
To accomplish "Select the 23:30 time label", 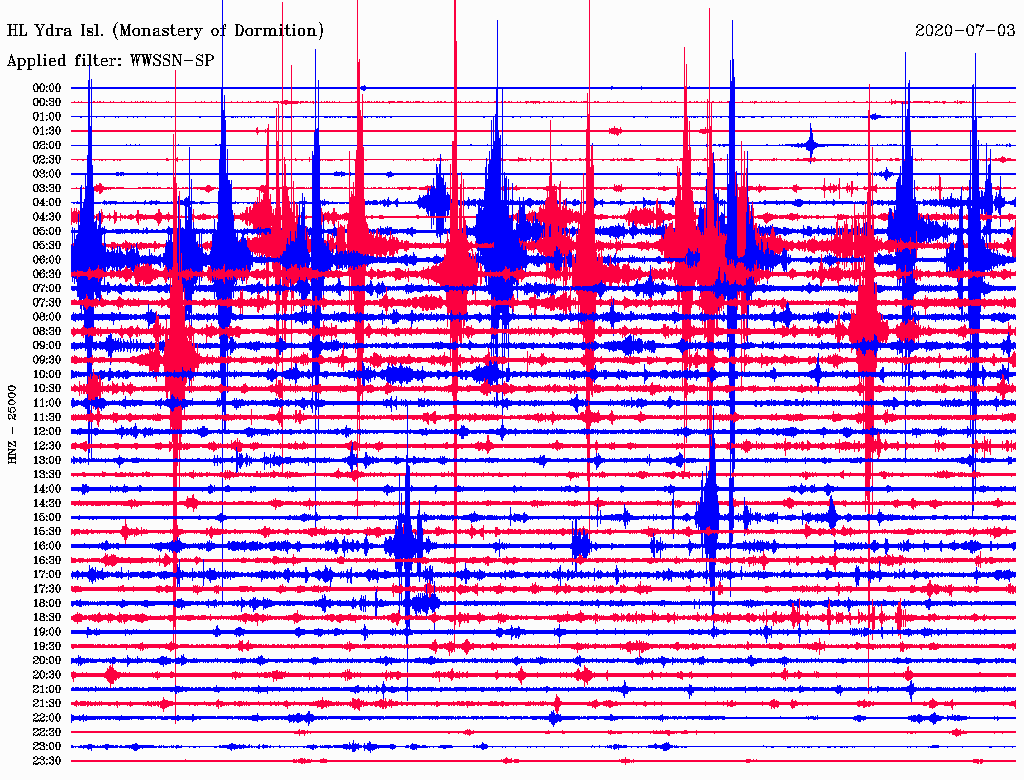I will click(47, 761).
